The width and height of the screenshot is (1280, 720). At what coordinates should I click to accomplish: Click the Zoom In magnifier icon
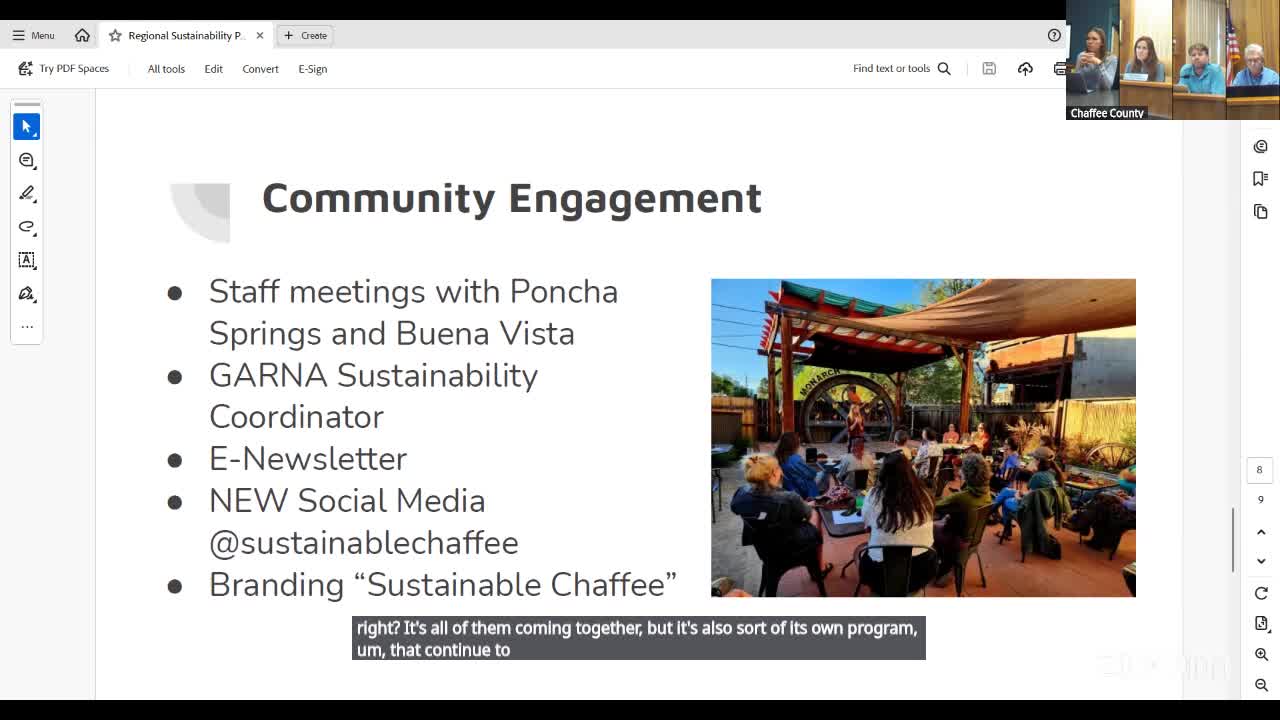tap(1261, 655)
